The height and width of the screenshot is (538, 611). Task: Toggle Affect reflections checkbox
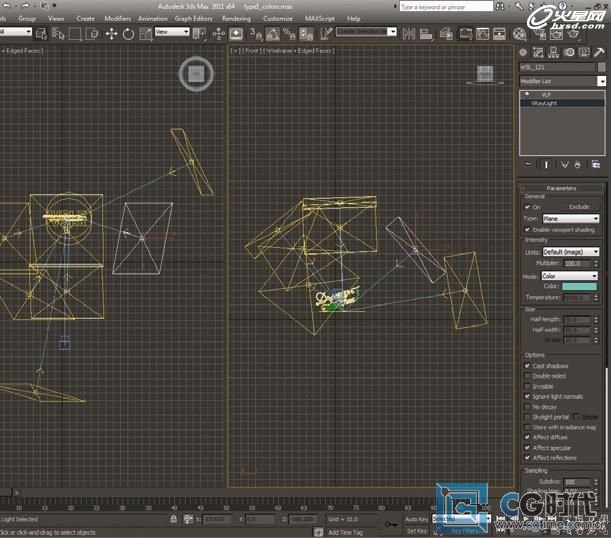(x=527, y=458)
